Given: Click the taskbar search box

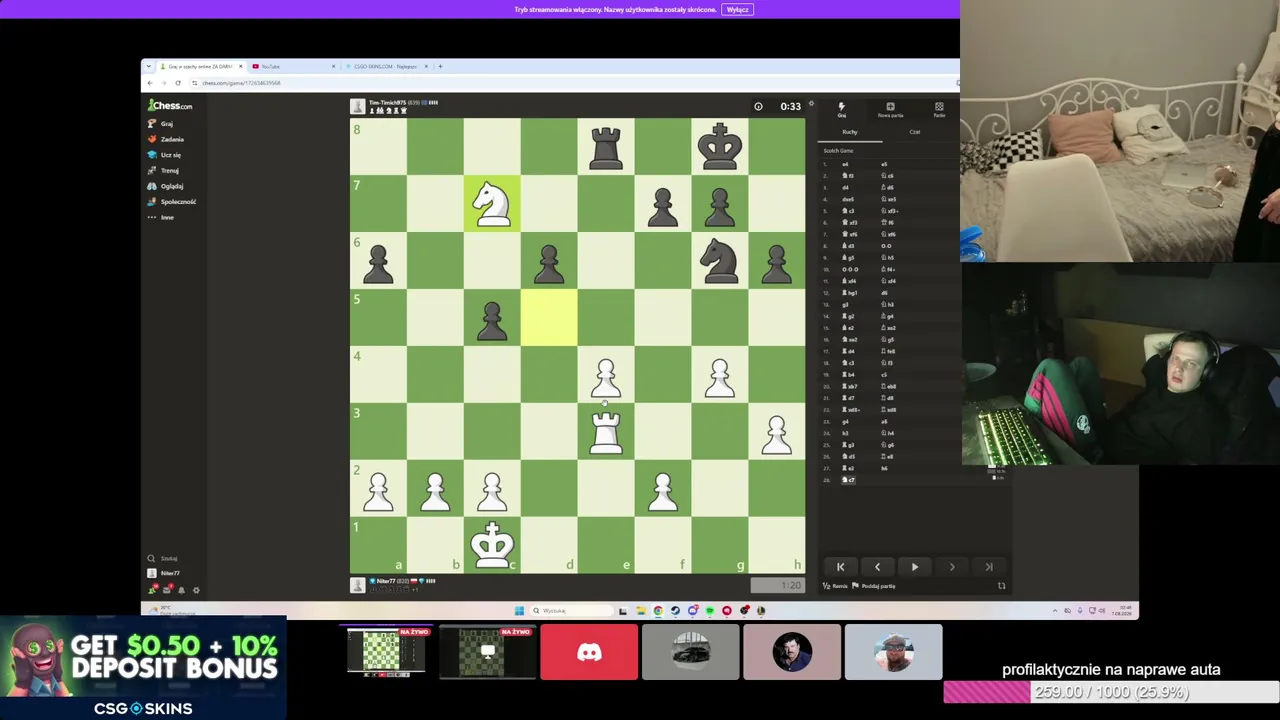Looking at the screenshot, I should pyautogui.click(x=570, y=610).
